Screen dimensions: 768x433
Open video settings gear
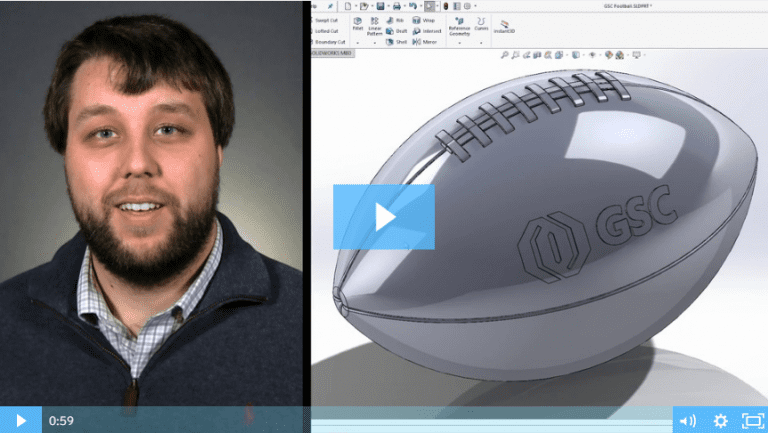click(719, 420)
